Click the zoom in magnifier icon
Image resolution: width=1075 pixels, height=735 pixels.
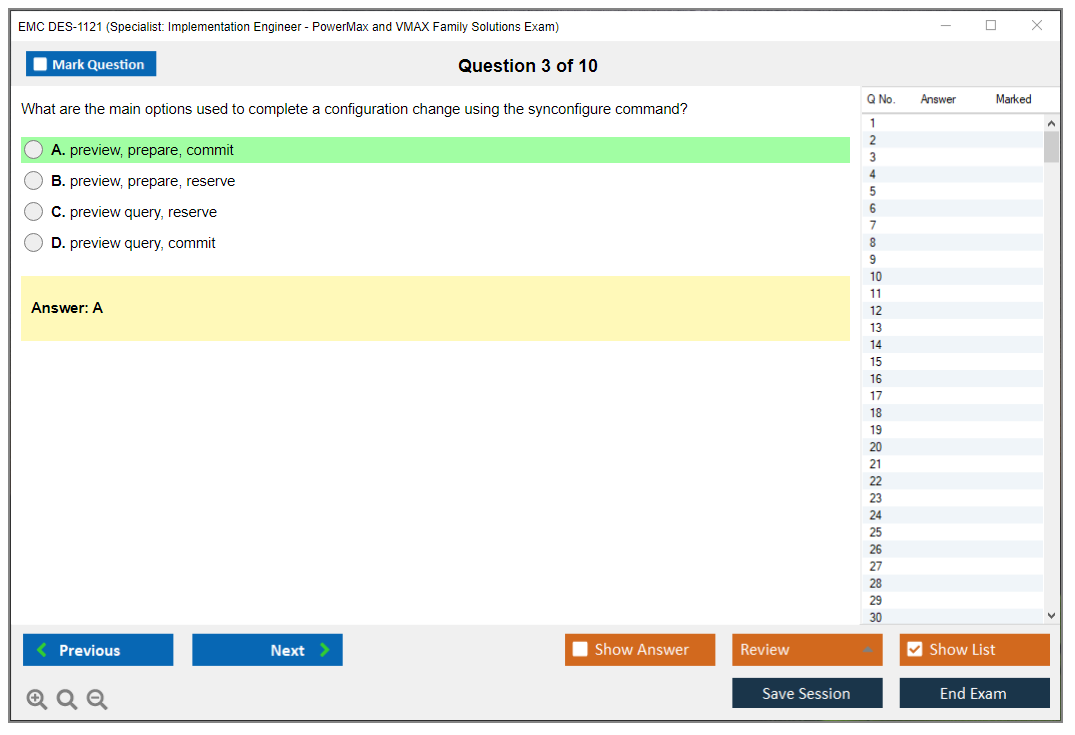37,700
